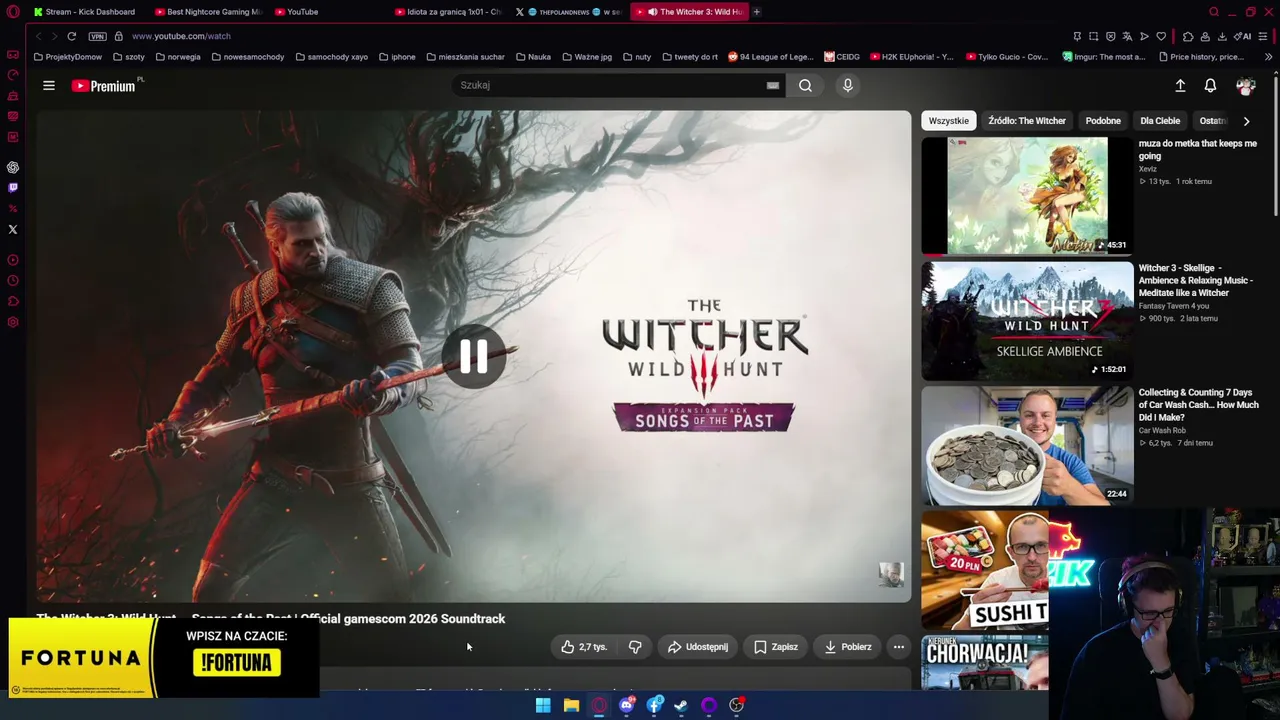Open the 'CEIDG' bookmark
Image resolution: width=1280 pixels, height=720 pixels.
(x=842, y=57)
